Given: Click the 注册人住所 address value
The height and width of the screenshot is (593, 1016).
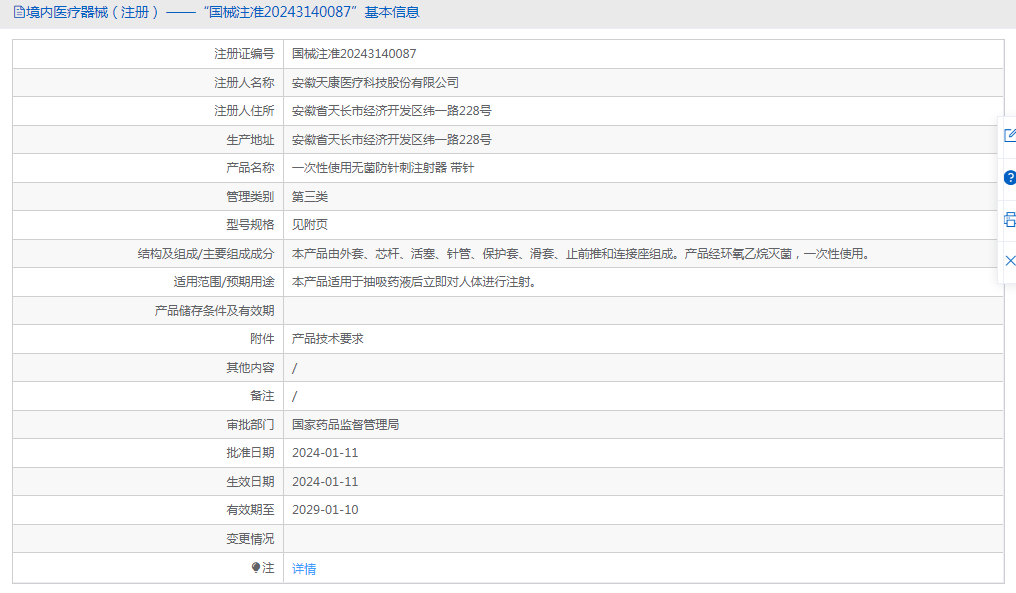Looking at the screenshot, I should [391, 111].
